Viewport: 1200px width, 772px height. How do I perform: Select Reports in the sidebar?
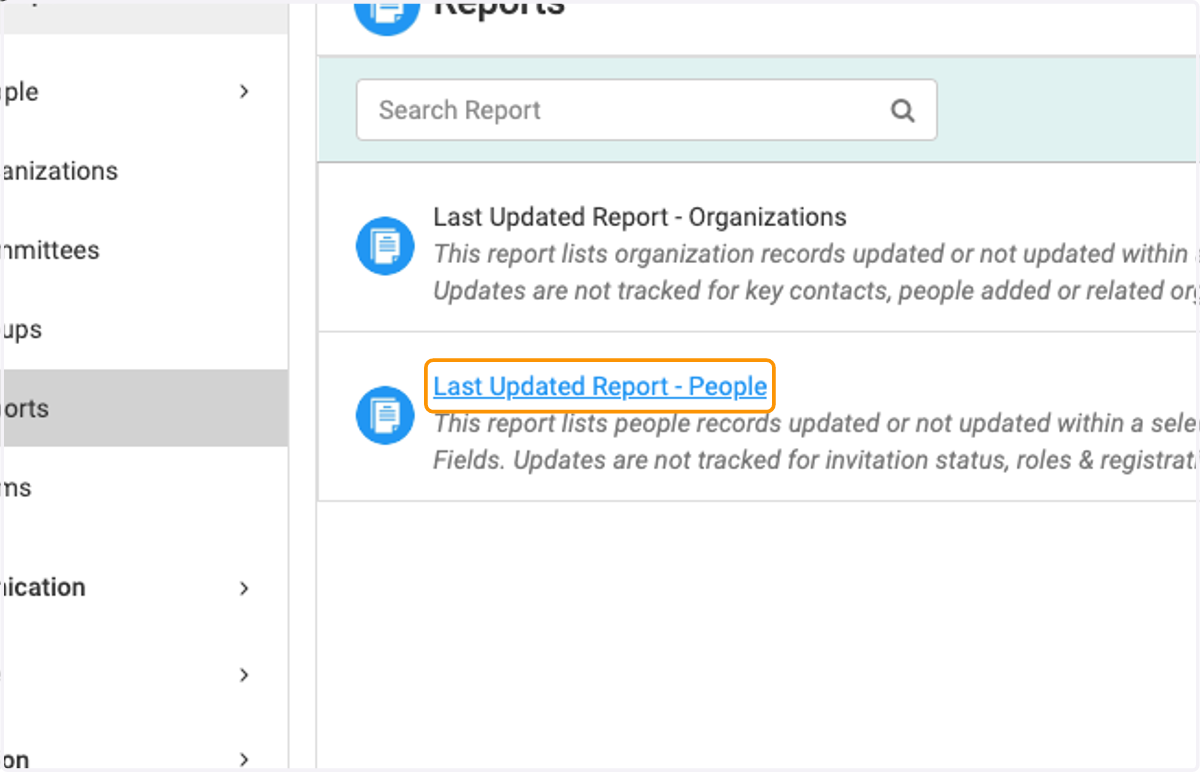pos(144,408)
